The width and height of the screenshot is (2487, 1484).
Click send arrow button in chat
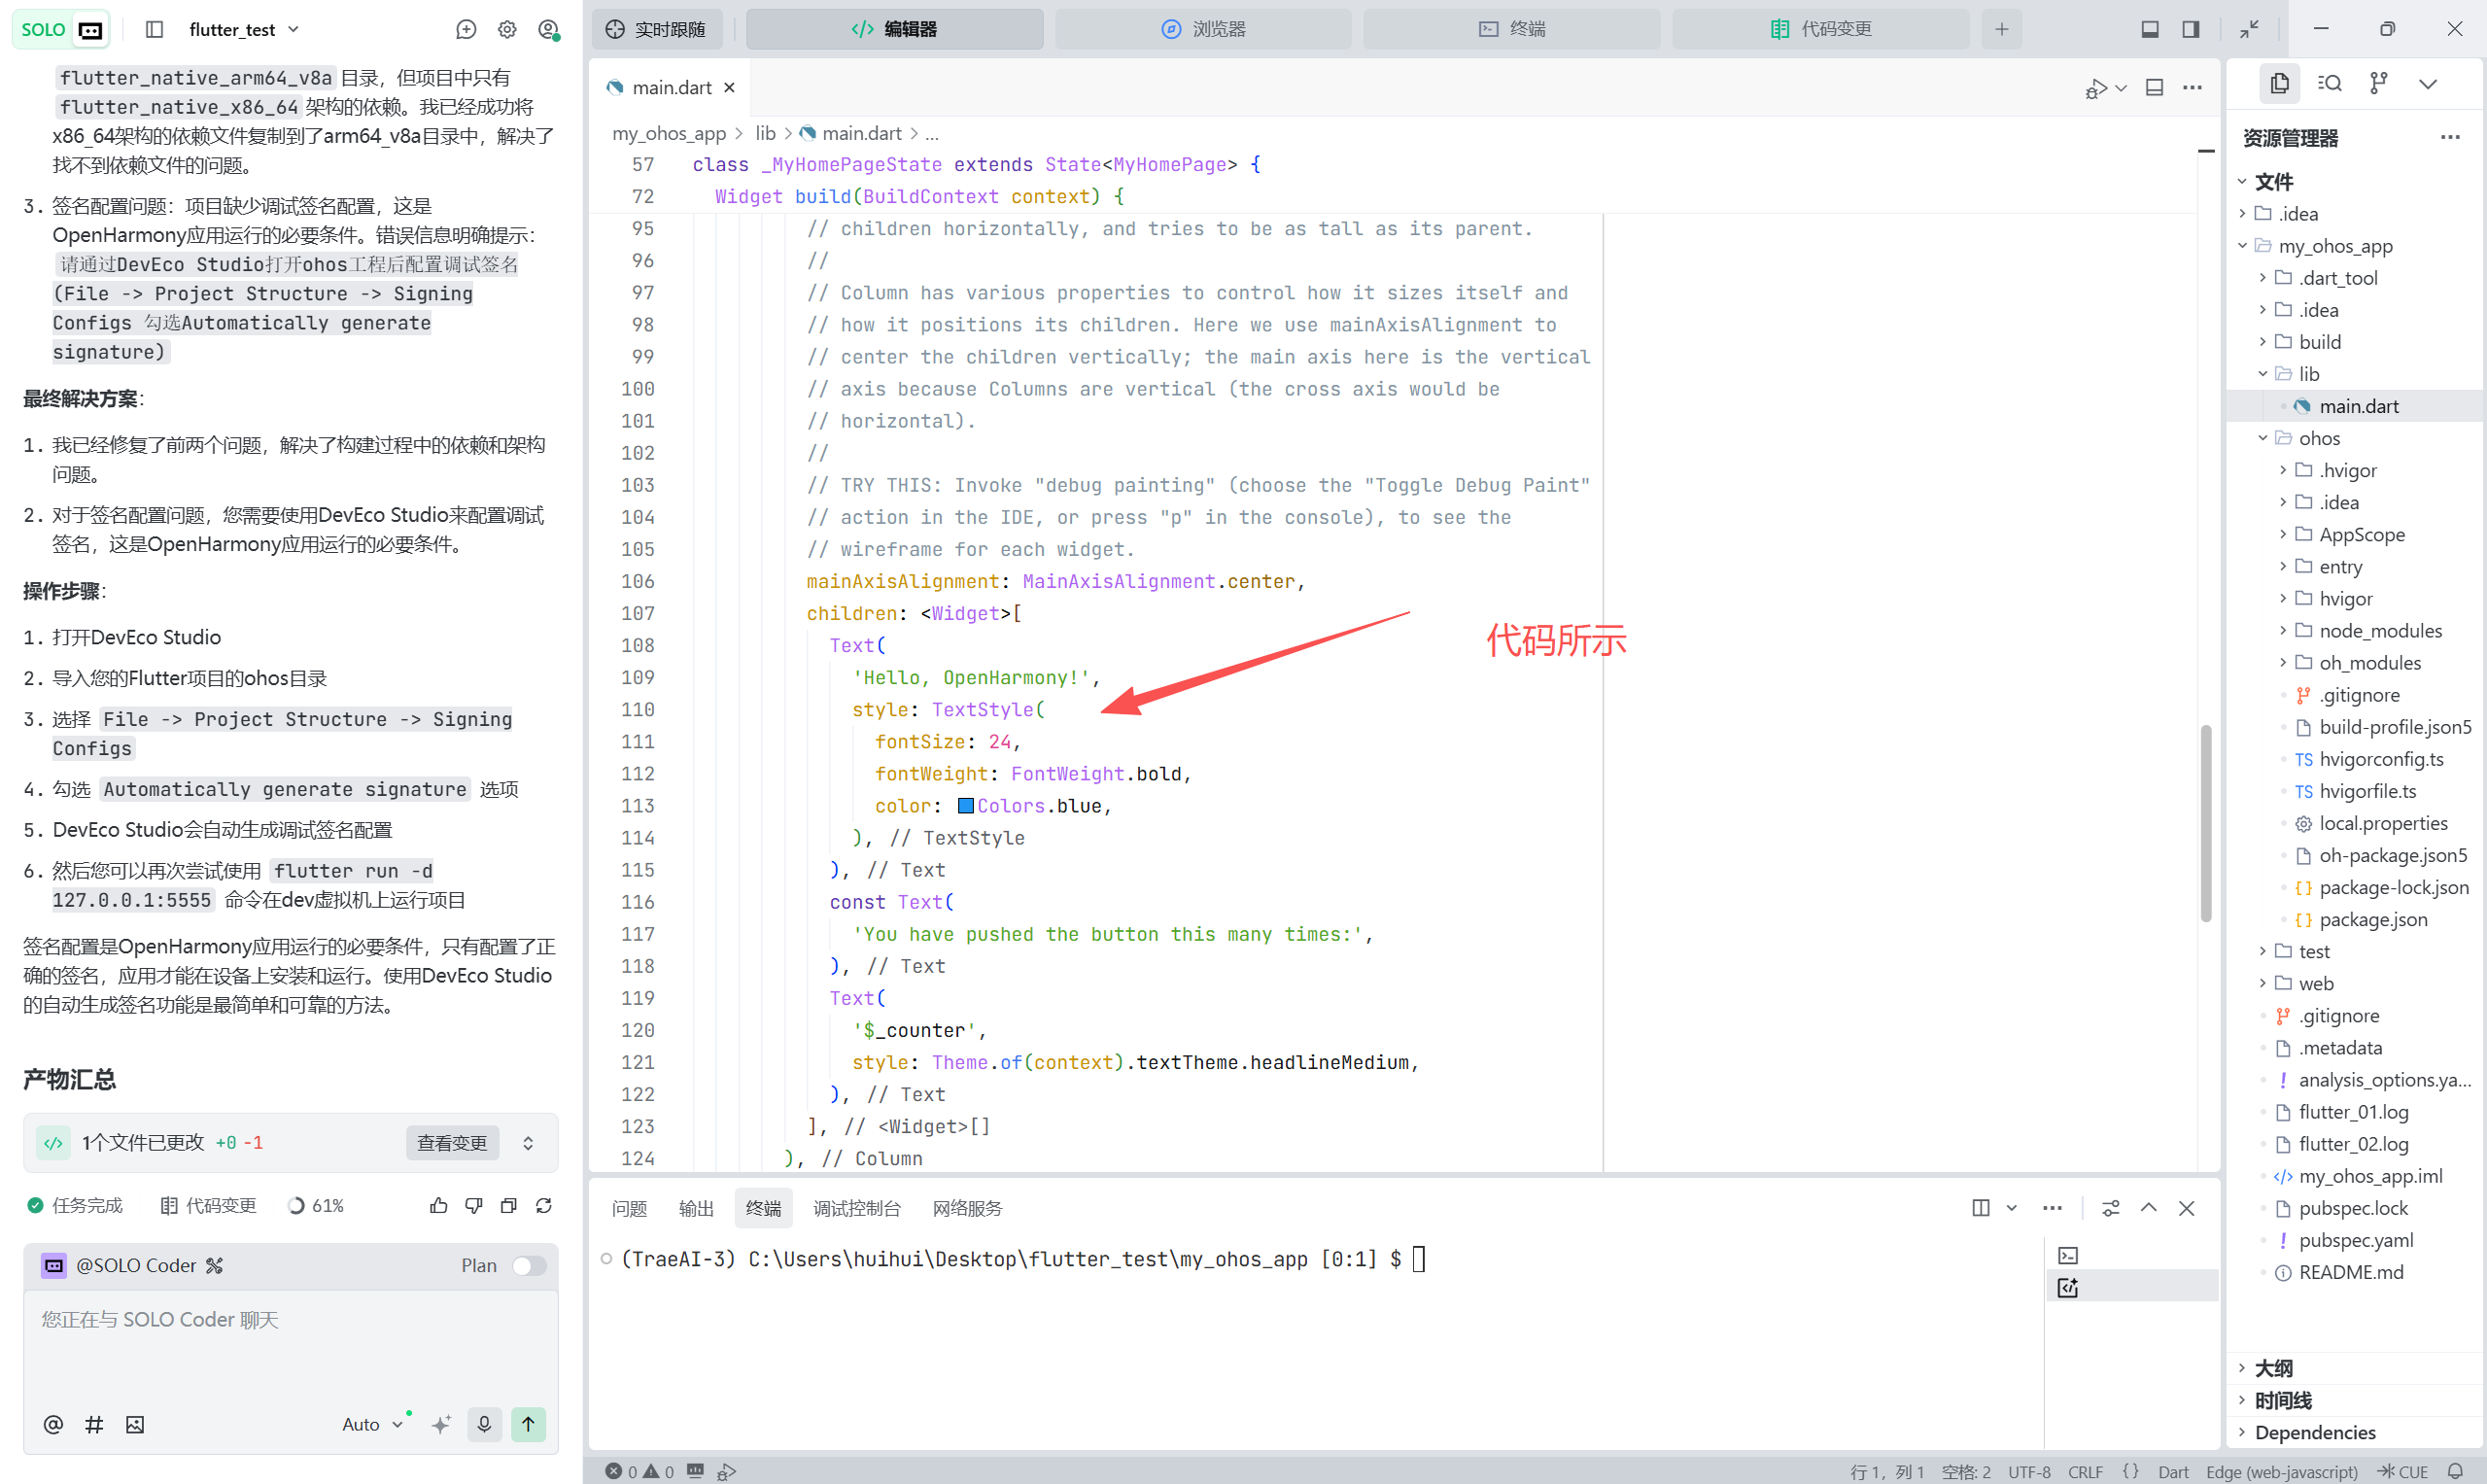click(x=528, y=1423)
